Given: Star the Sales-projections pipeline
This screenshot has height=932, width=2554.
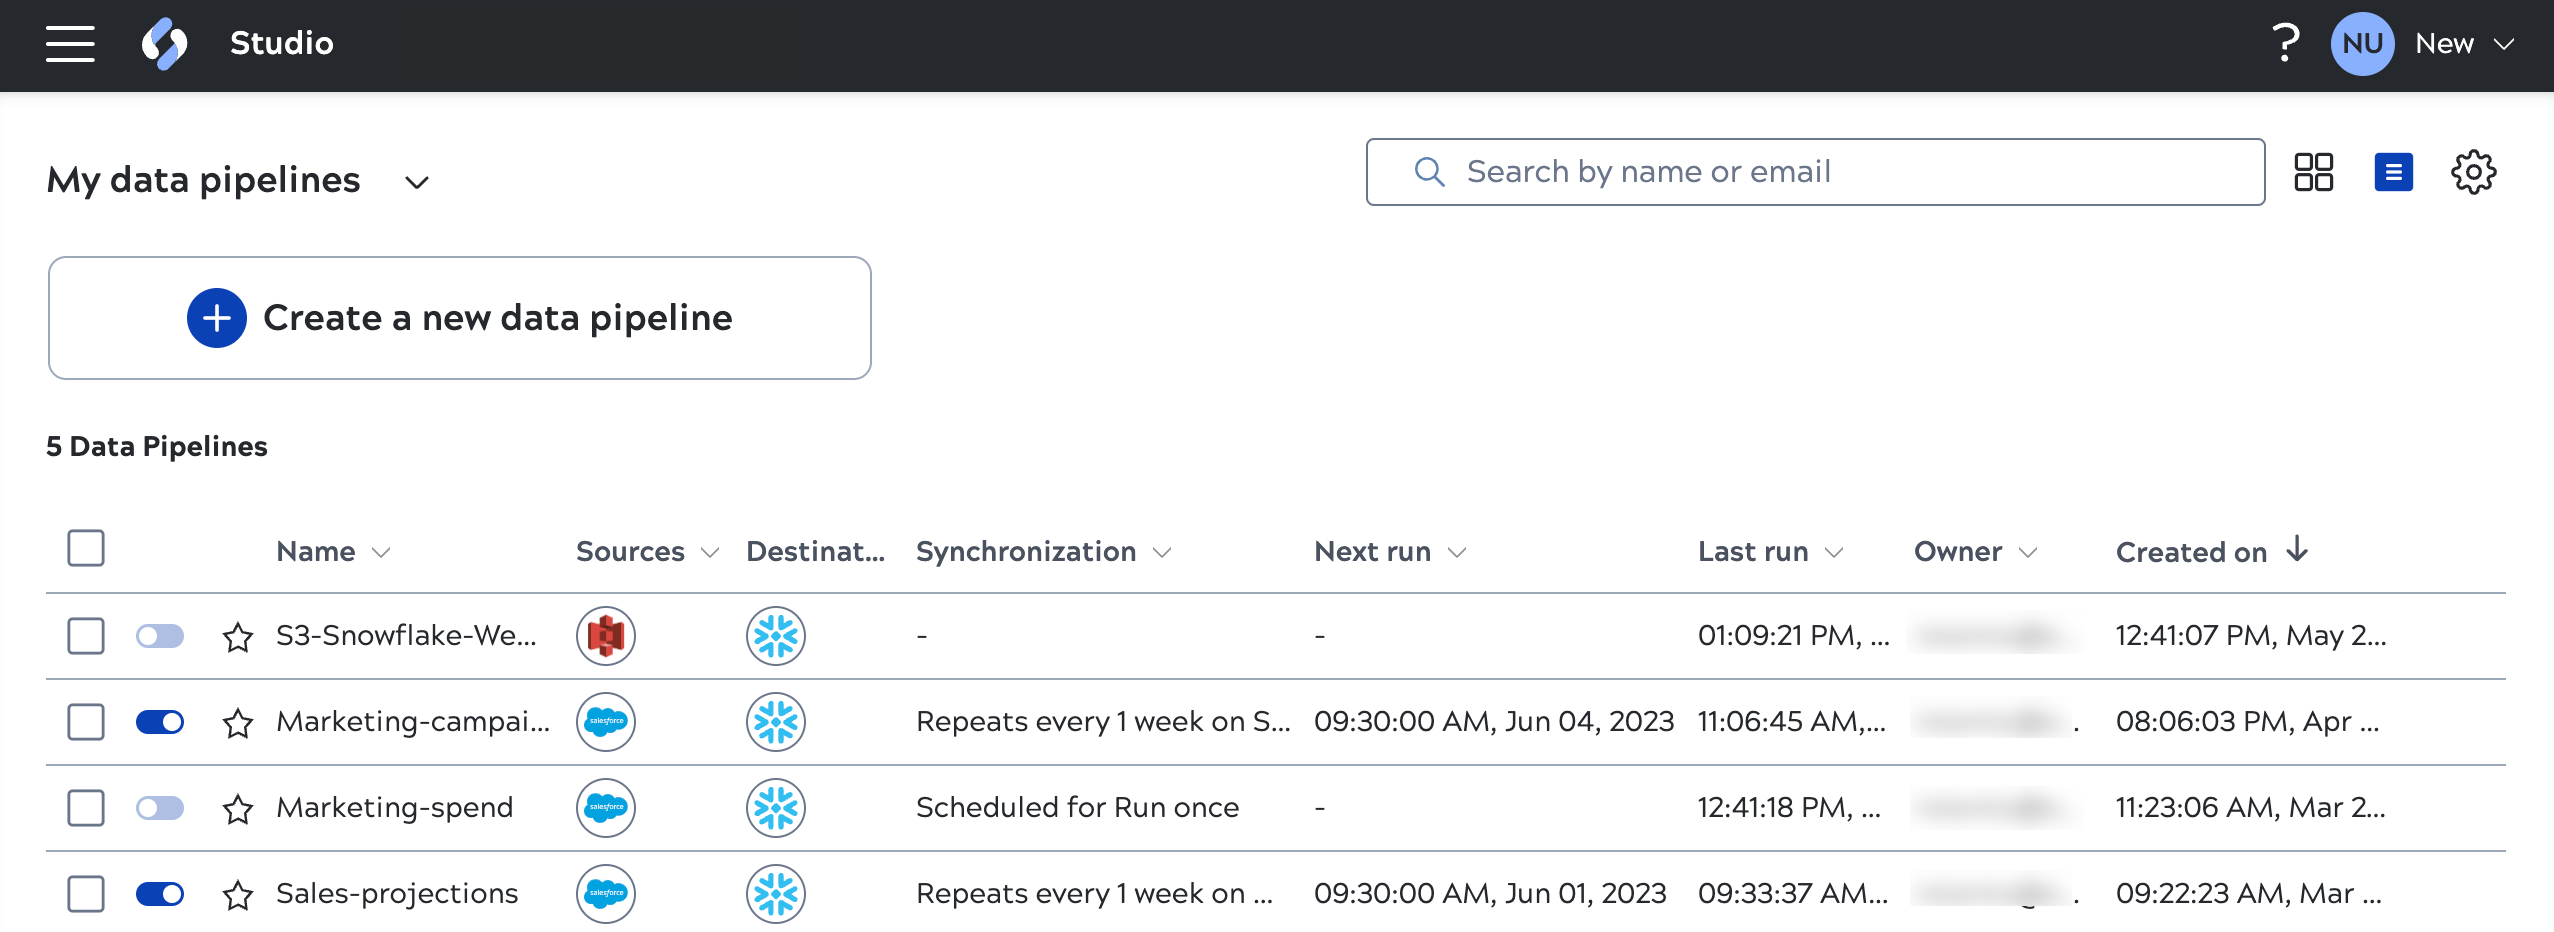Looking at the screenshot, I should (238, 893).
